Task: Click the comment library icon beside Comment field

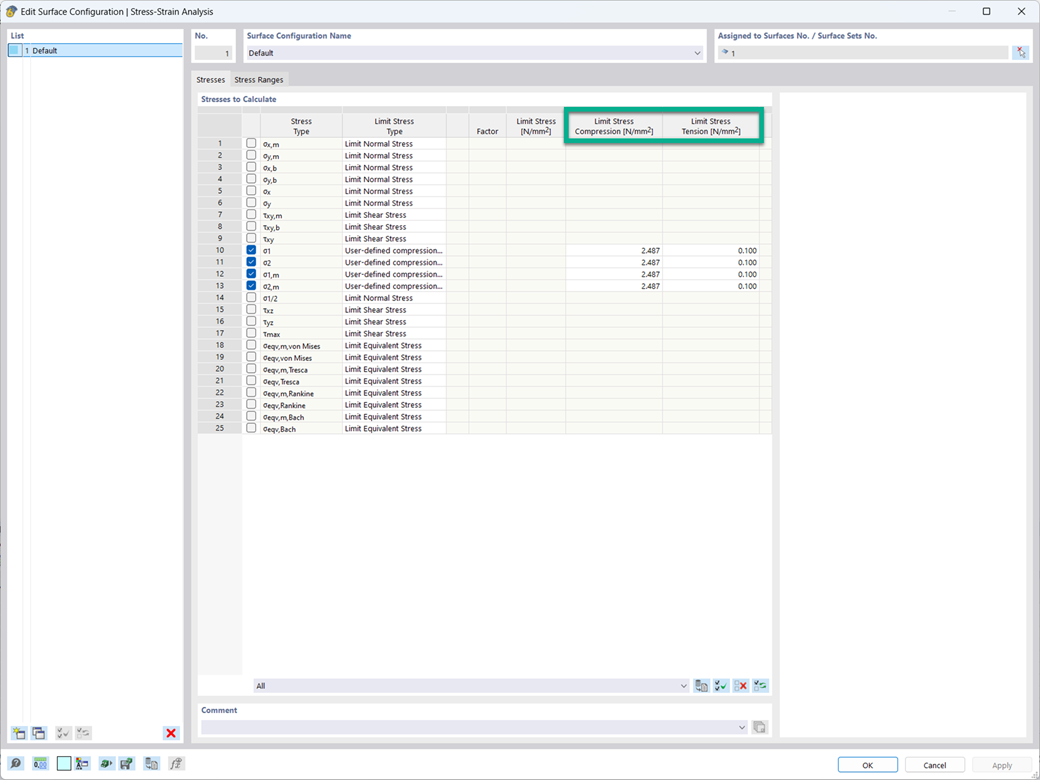Action: click(x=759, y=728)
